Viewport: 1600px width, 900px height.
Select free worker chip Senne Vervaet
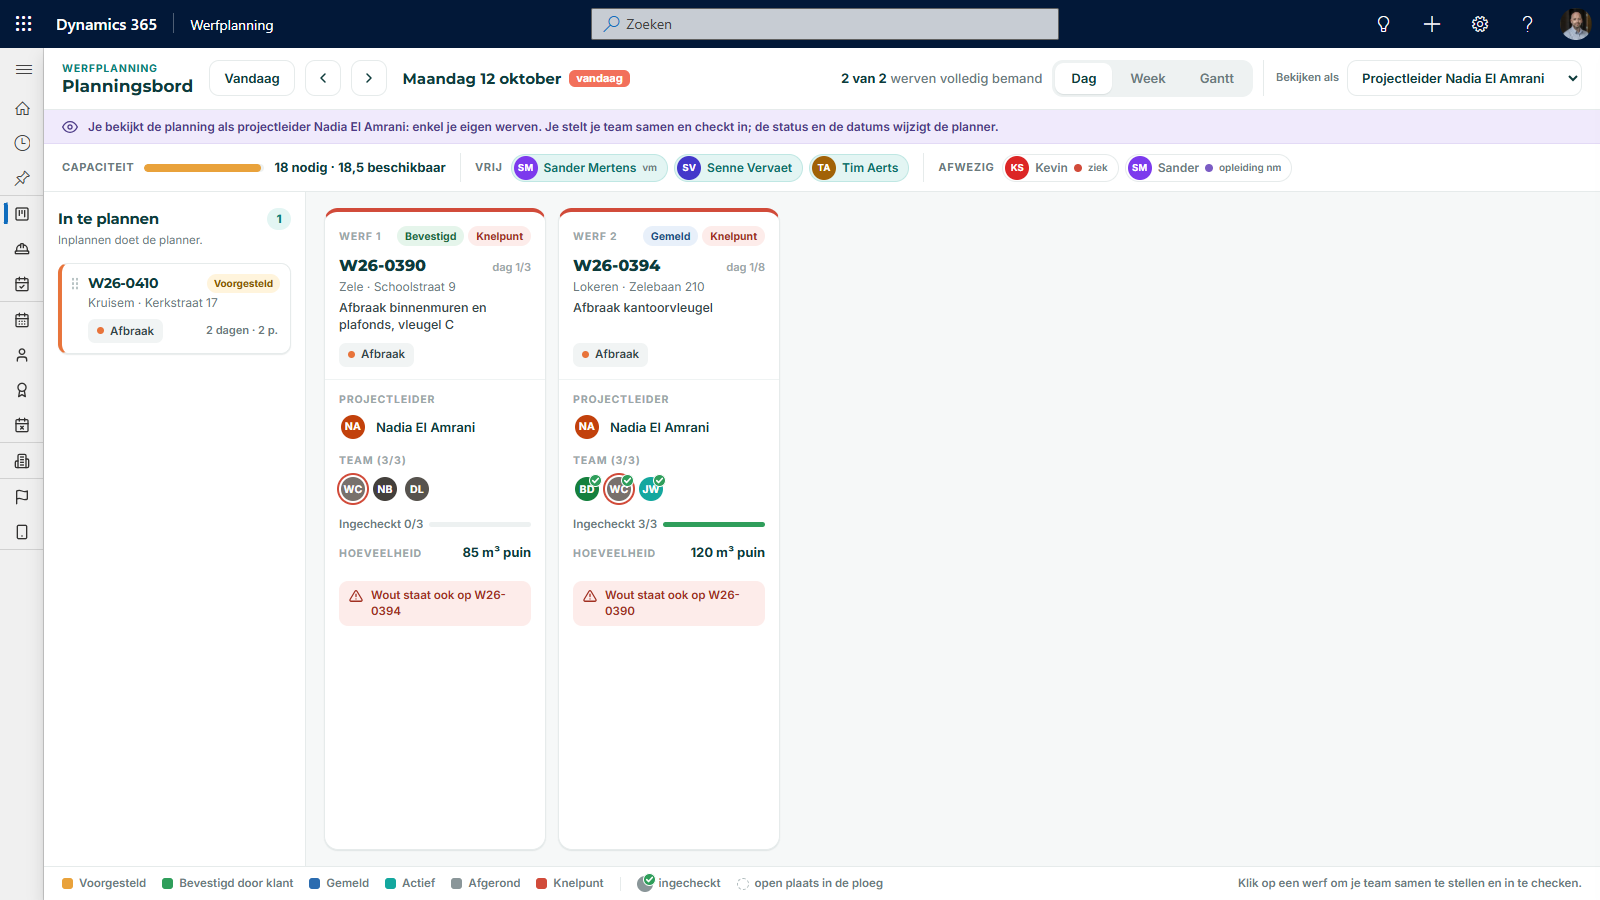(739, 168)
